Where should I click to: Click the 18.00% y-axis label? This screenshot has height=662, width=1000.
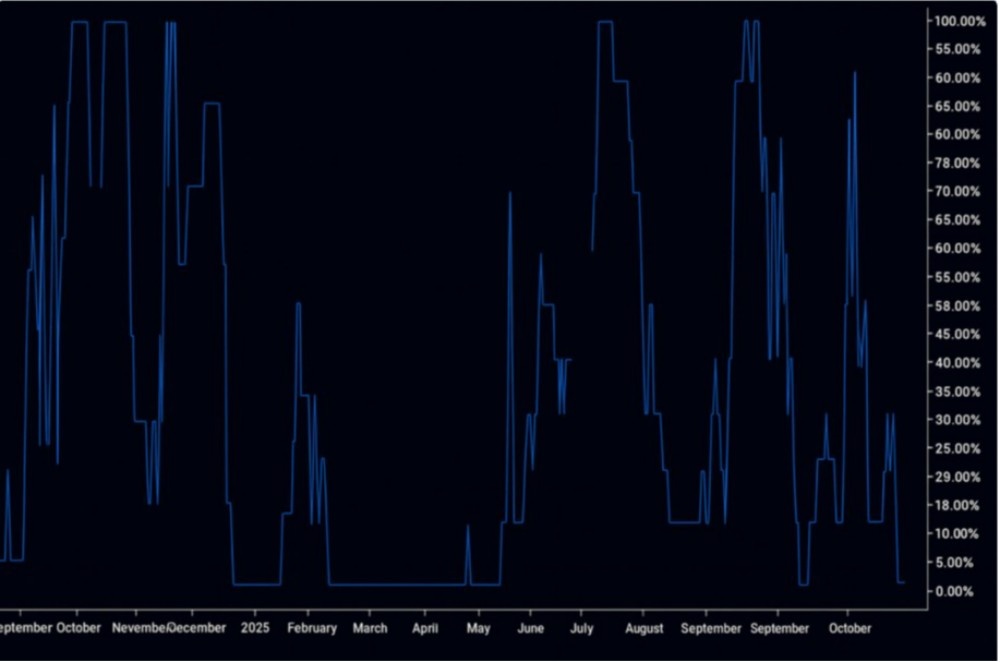pyautogui.click(x=958, y=506)
